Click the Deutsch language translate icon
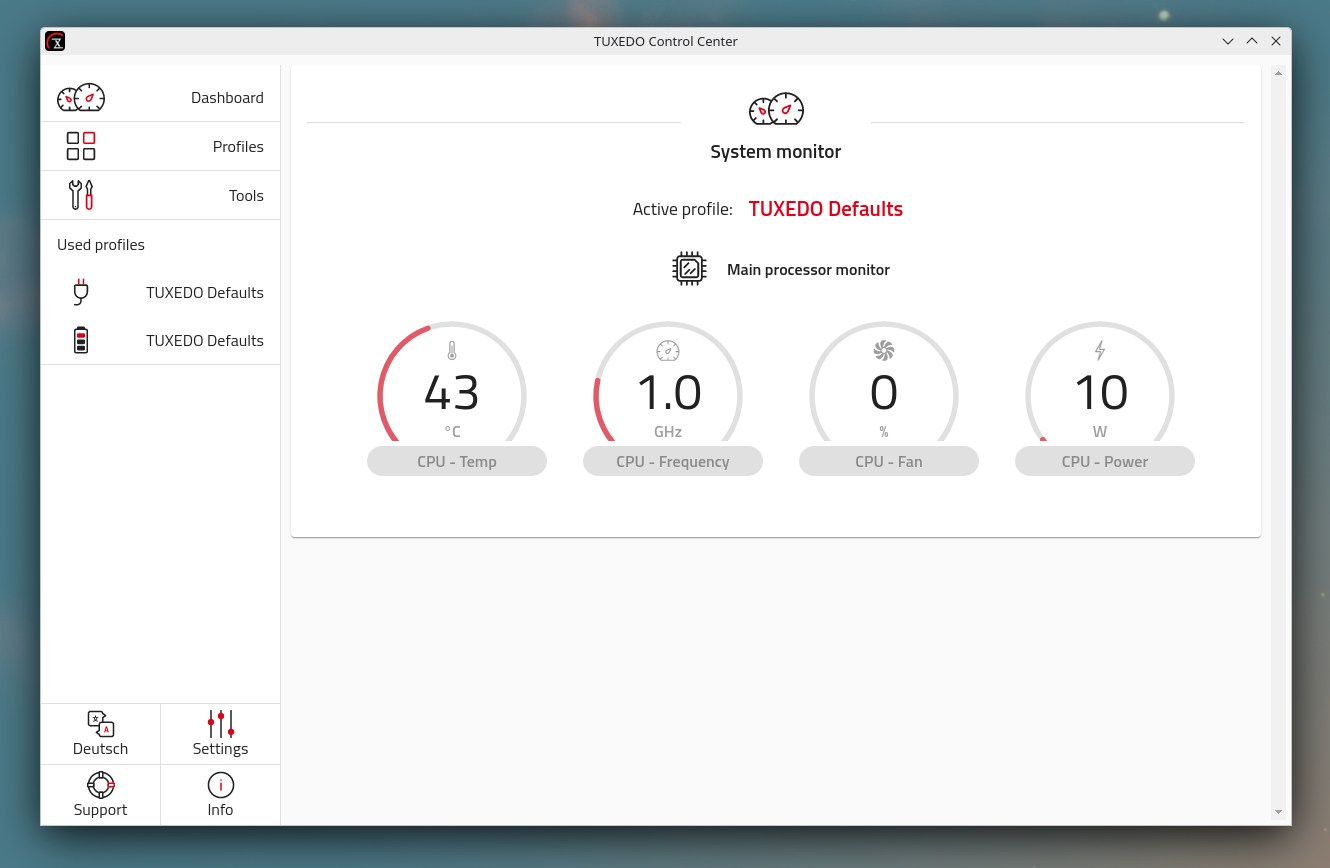The image size is (1330, 868). (100, 723)
